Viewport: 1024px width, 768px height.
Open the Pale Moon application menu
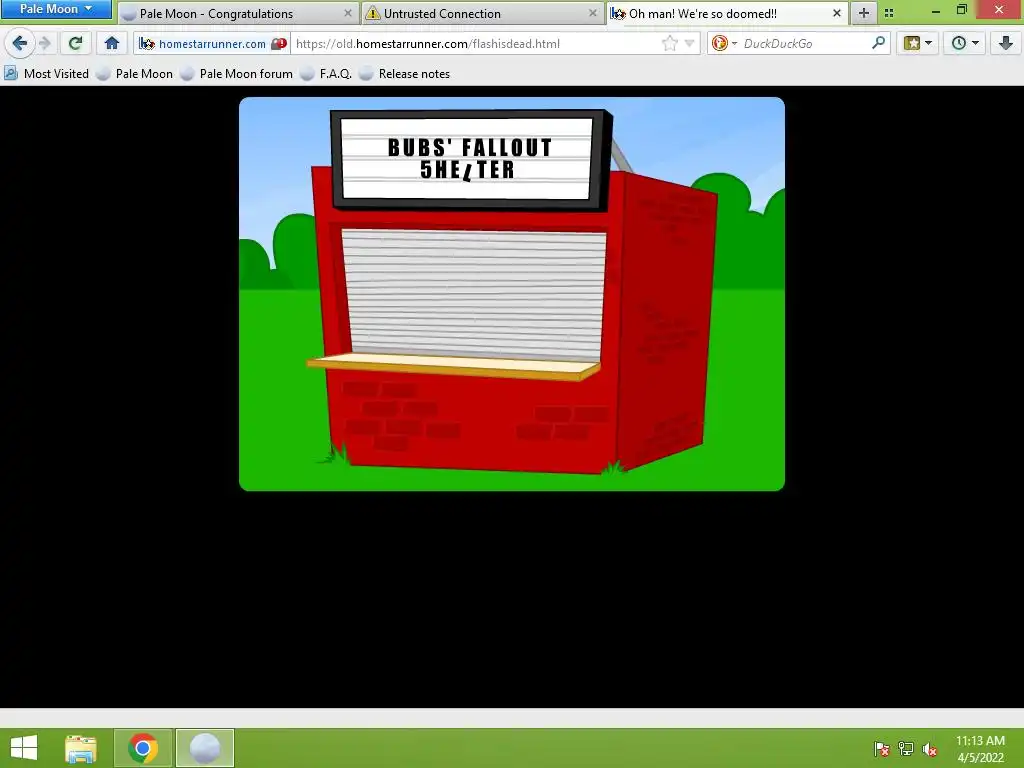(56, 9)
